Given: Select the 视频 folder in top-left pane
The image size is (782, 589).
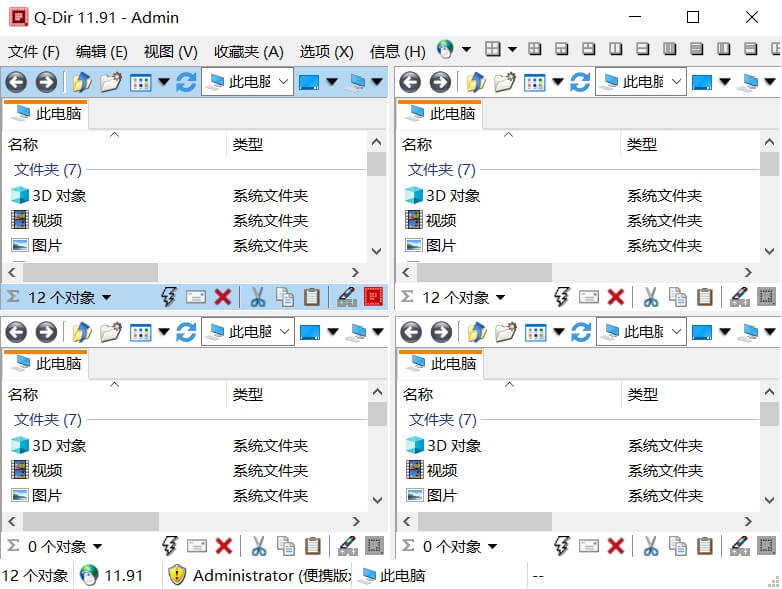Looking at the screenshot, I should coord(46,220).
